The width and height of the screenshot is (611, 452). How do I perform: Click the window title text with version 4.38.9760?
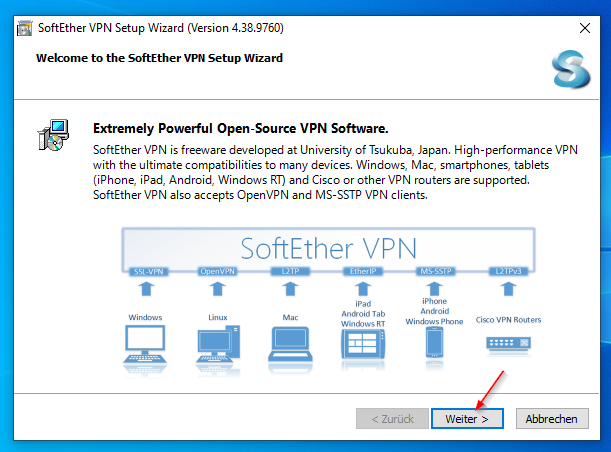(x=161, y=28)
